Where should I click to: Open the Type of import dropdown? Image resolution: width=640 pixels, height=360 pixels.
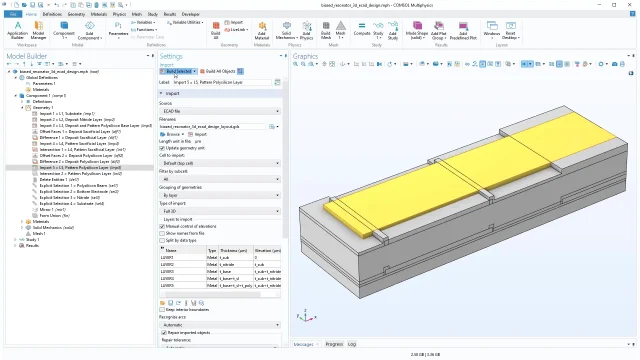[x=220, y=211]
